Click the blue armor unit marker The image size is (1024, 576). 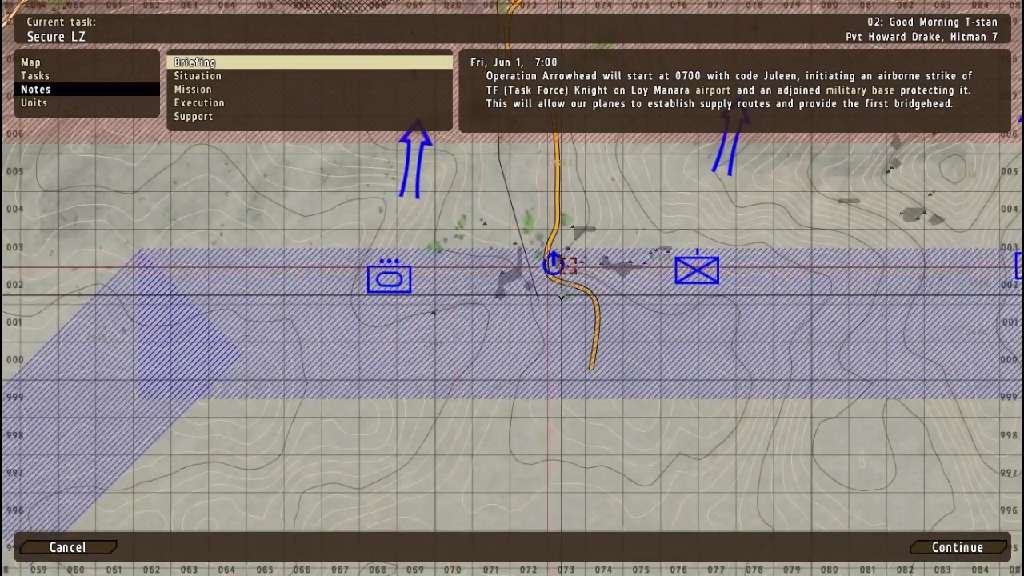[x=389, y=278]
